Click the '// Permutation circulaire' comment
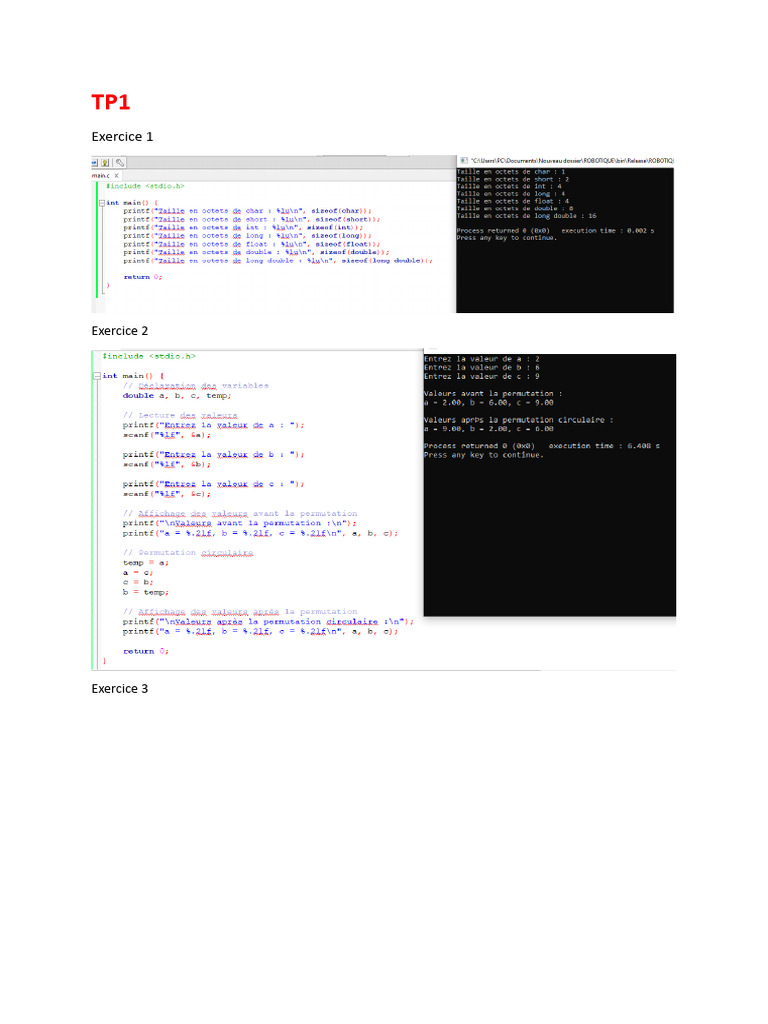Image resolution: width=768 pixels, height=1024 pixels. [188, 552]
